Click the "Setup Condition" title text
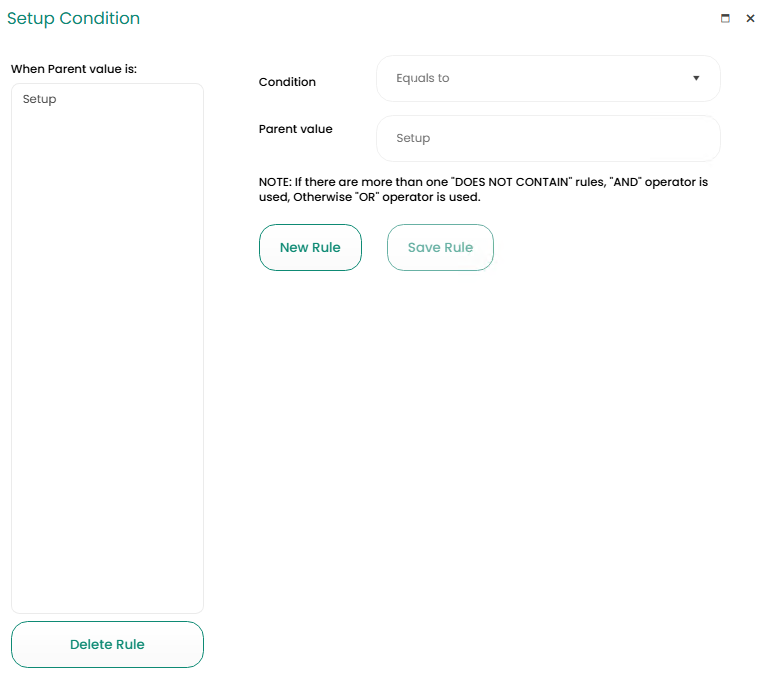Viewport: 765px width, 690px height. [x=73, y=19]
